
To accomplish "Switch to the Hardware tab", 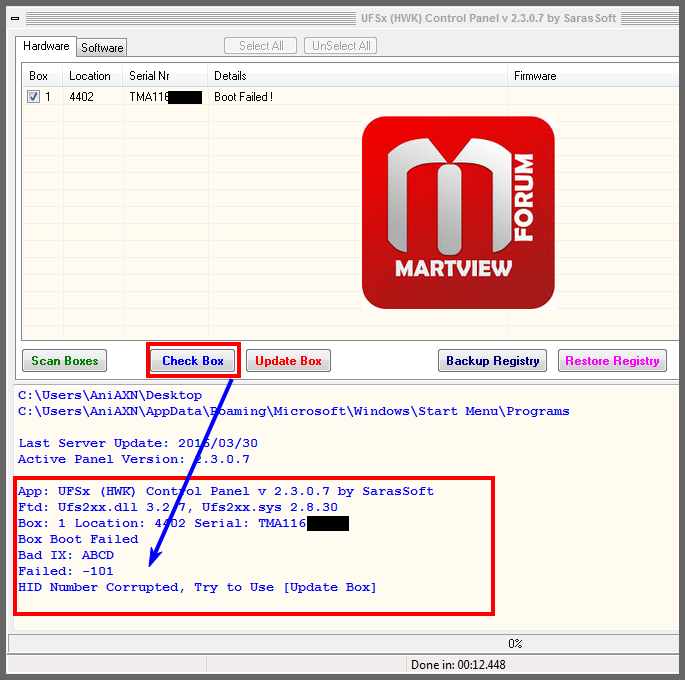I will 46,46.
